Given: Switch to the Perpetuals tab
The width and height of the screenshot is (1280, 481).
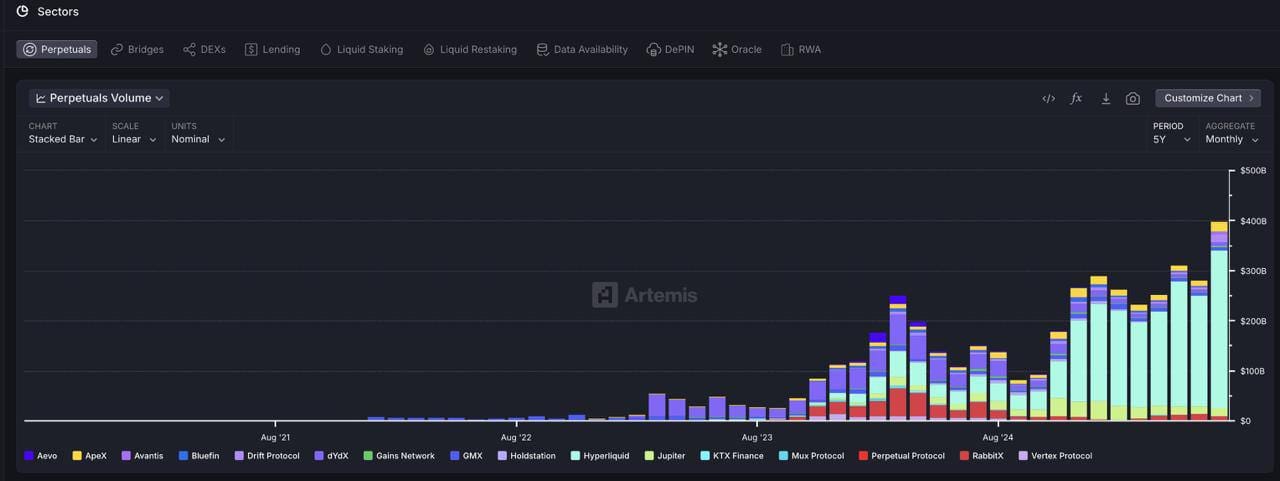Looking at the screenshot, I should [x=57, y=49].
